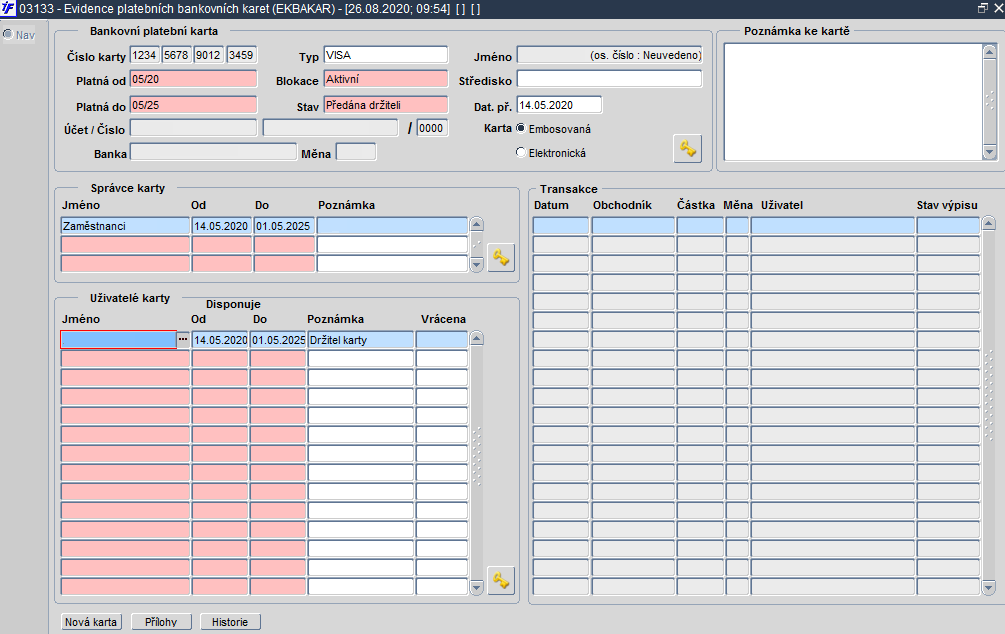Click Správce karty Od date 14.05.2020

click(x=221, y=226)
